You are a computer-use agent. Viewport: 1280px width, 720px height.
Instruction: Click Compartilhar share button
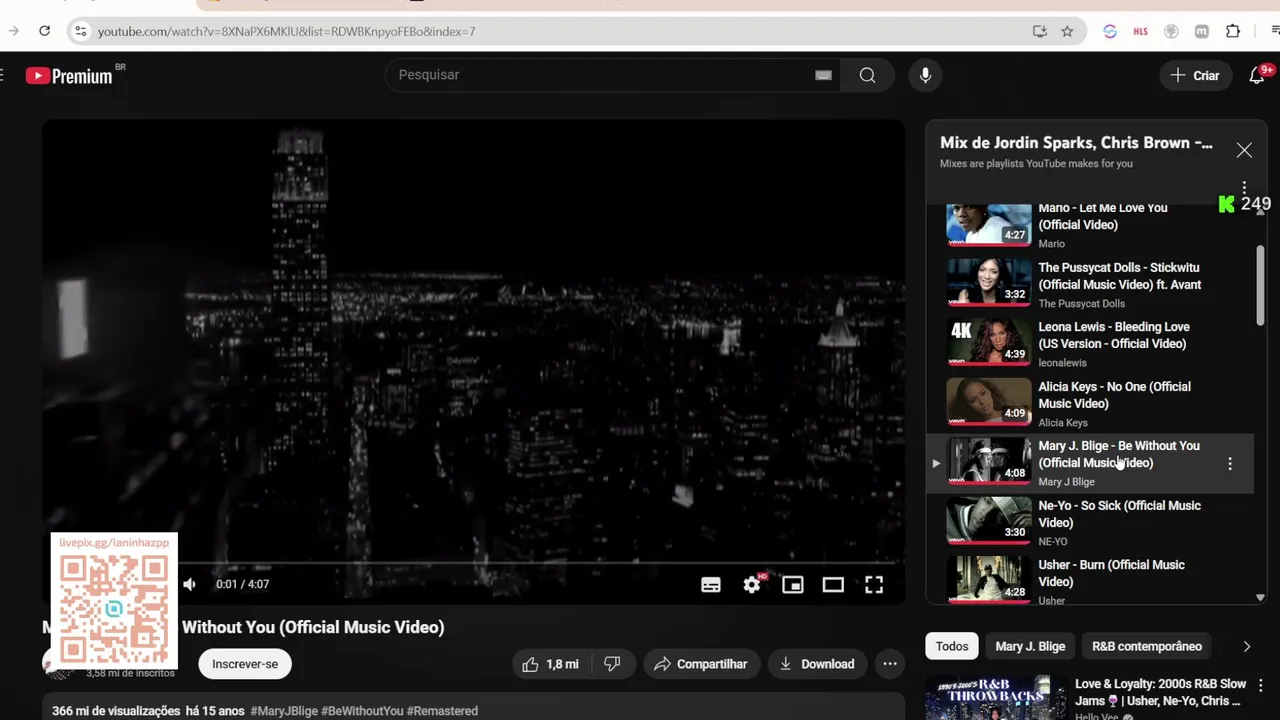click(x=701, y=664)
